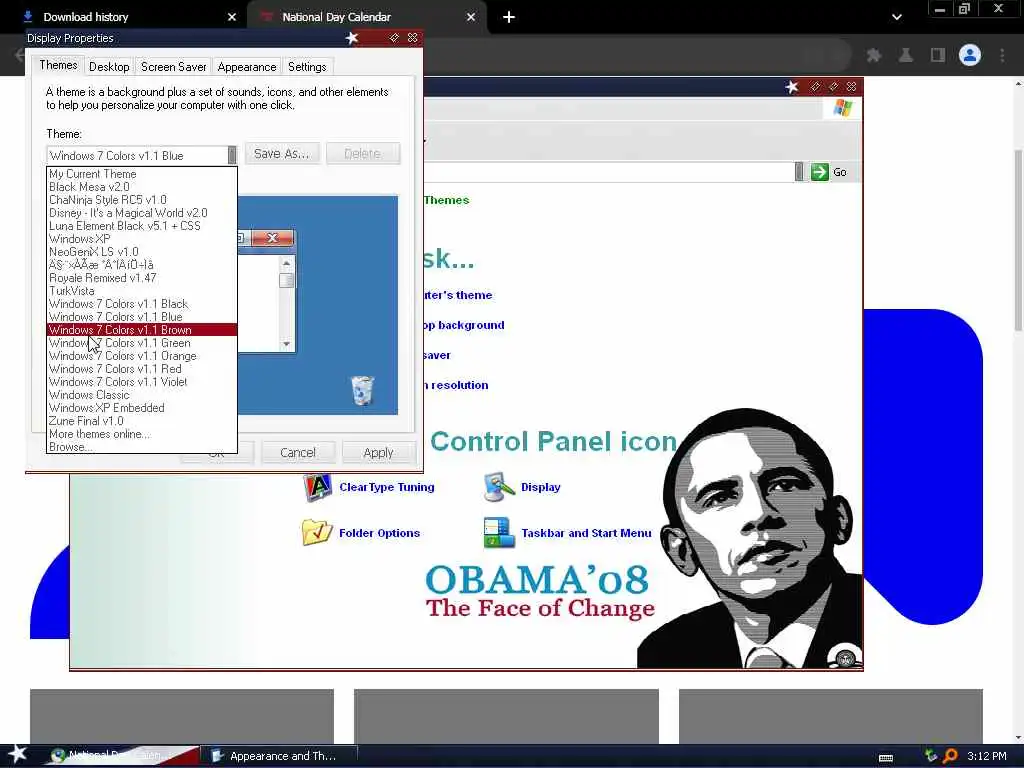This screenshot has height=768, width=1024.
Task: Open the tab search chevron dropdown
Action: click(x=897, y=17)
